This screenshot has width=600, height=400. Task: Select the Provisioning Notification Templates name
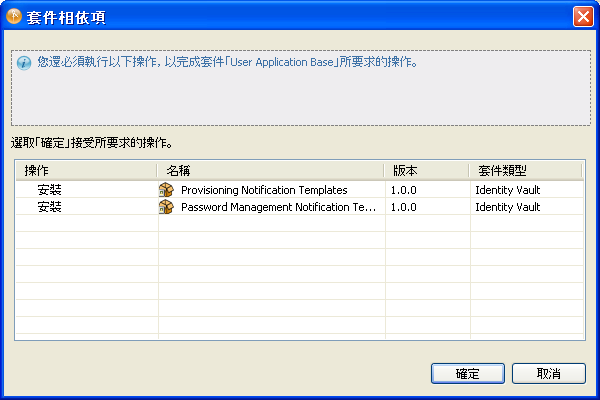(264, 190)
